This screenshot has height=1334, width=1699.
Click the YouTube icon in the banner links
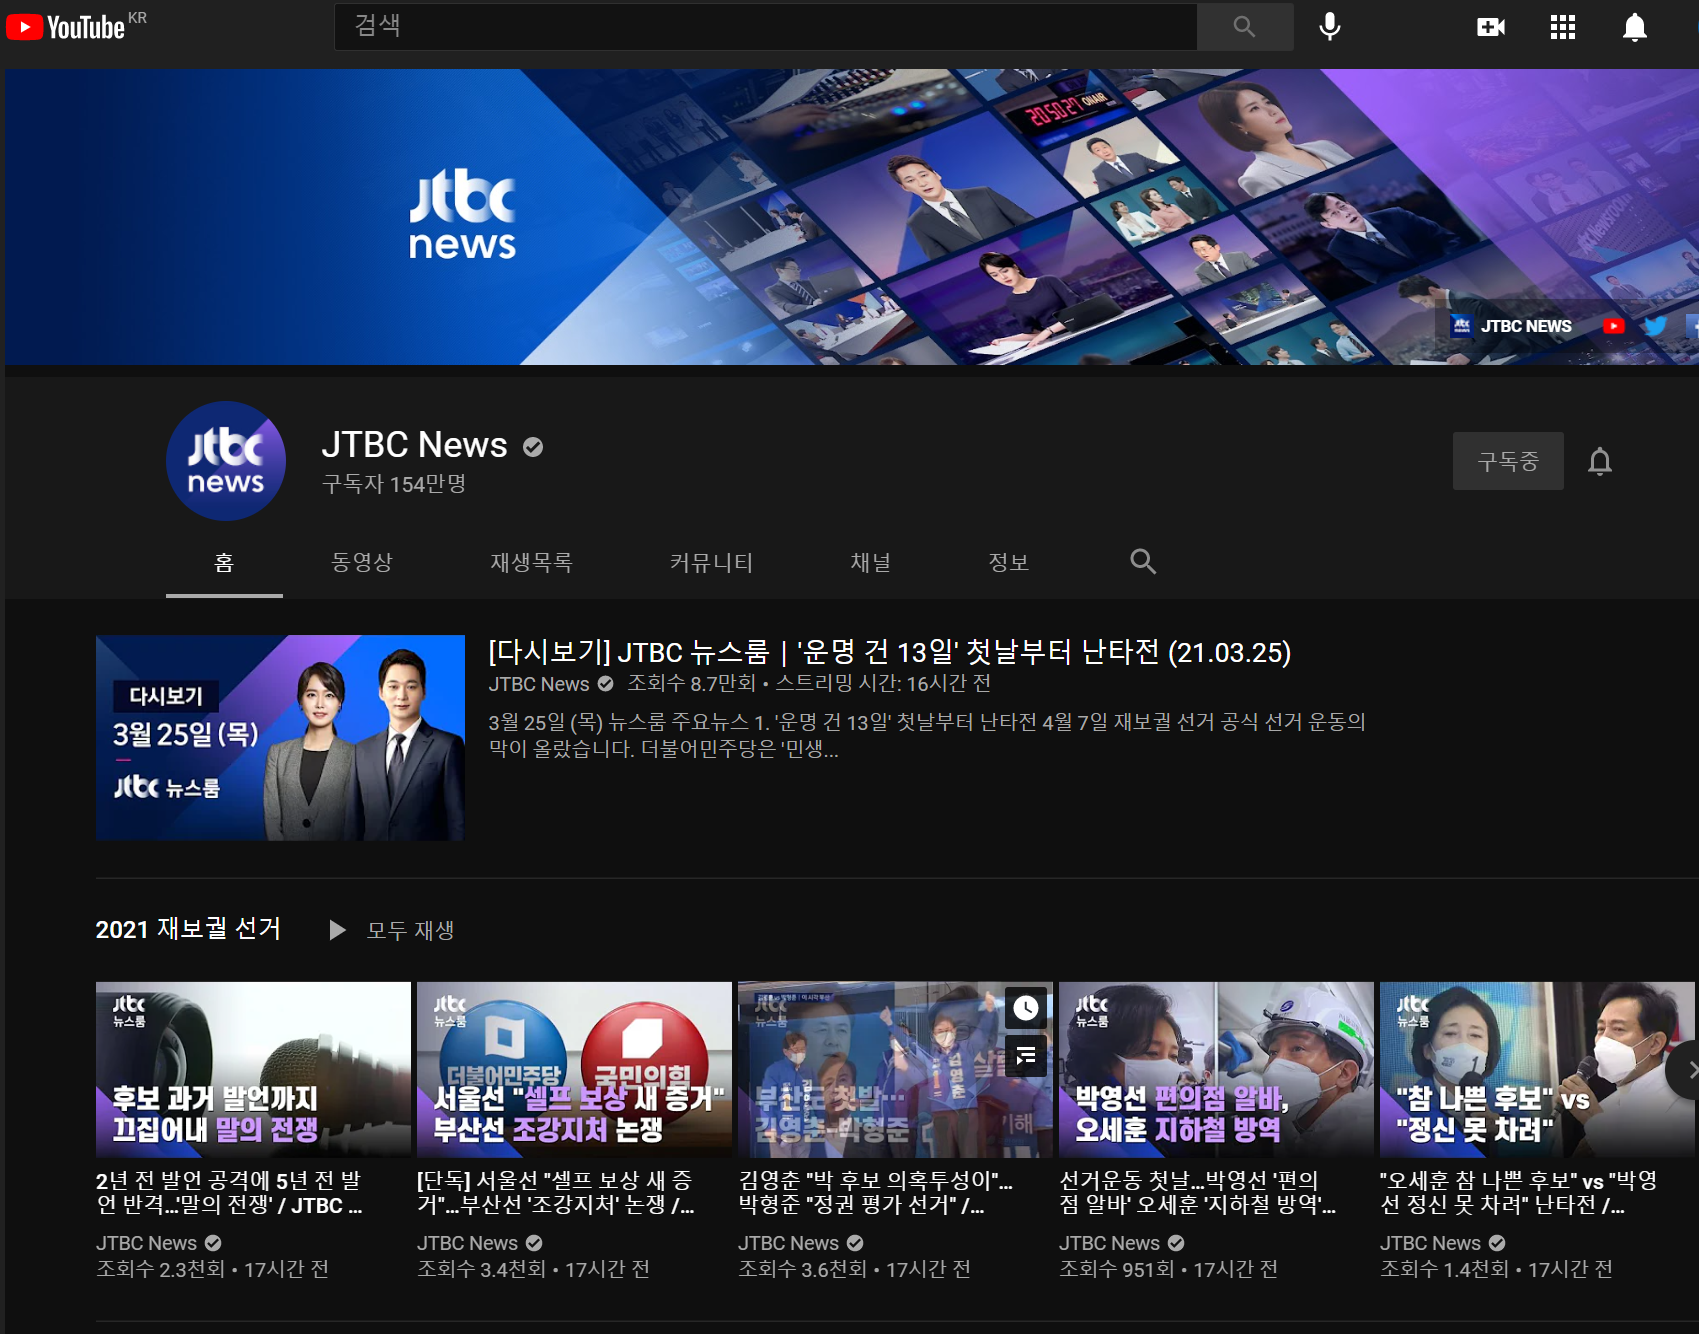1613,326
